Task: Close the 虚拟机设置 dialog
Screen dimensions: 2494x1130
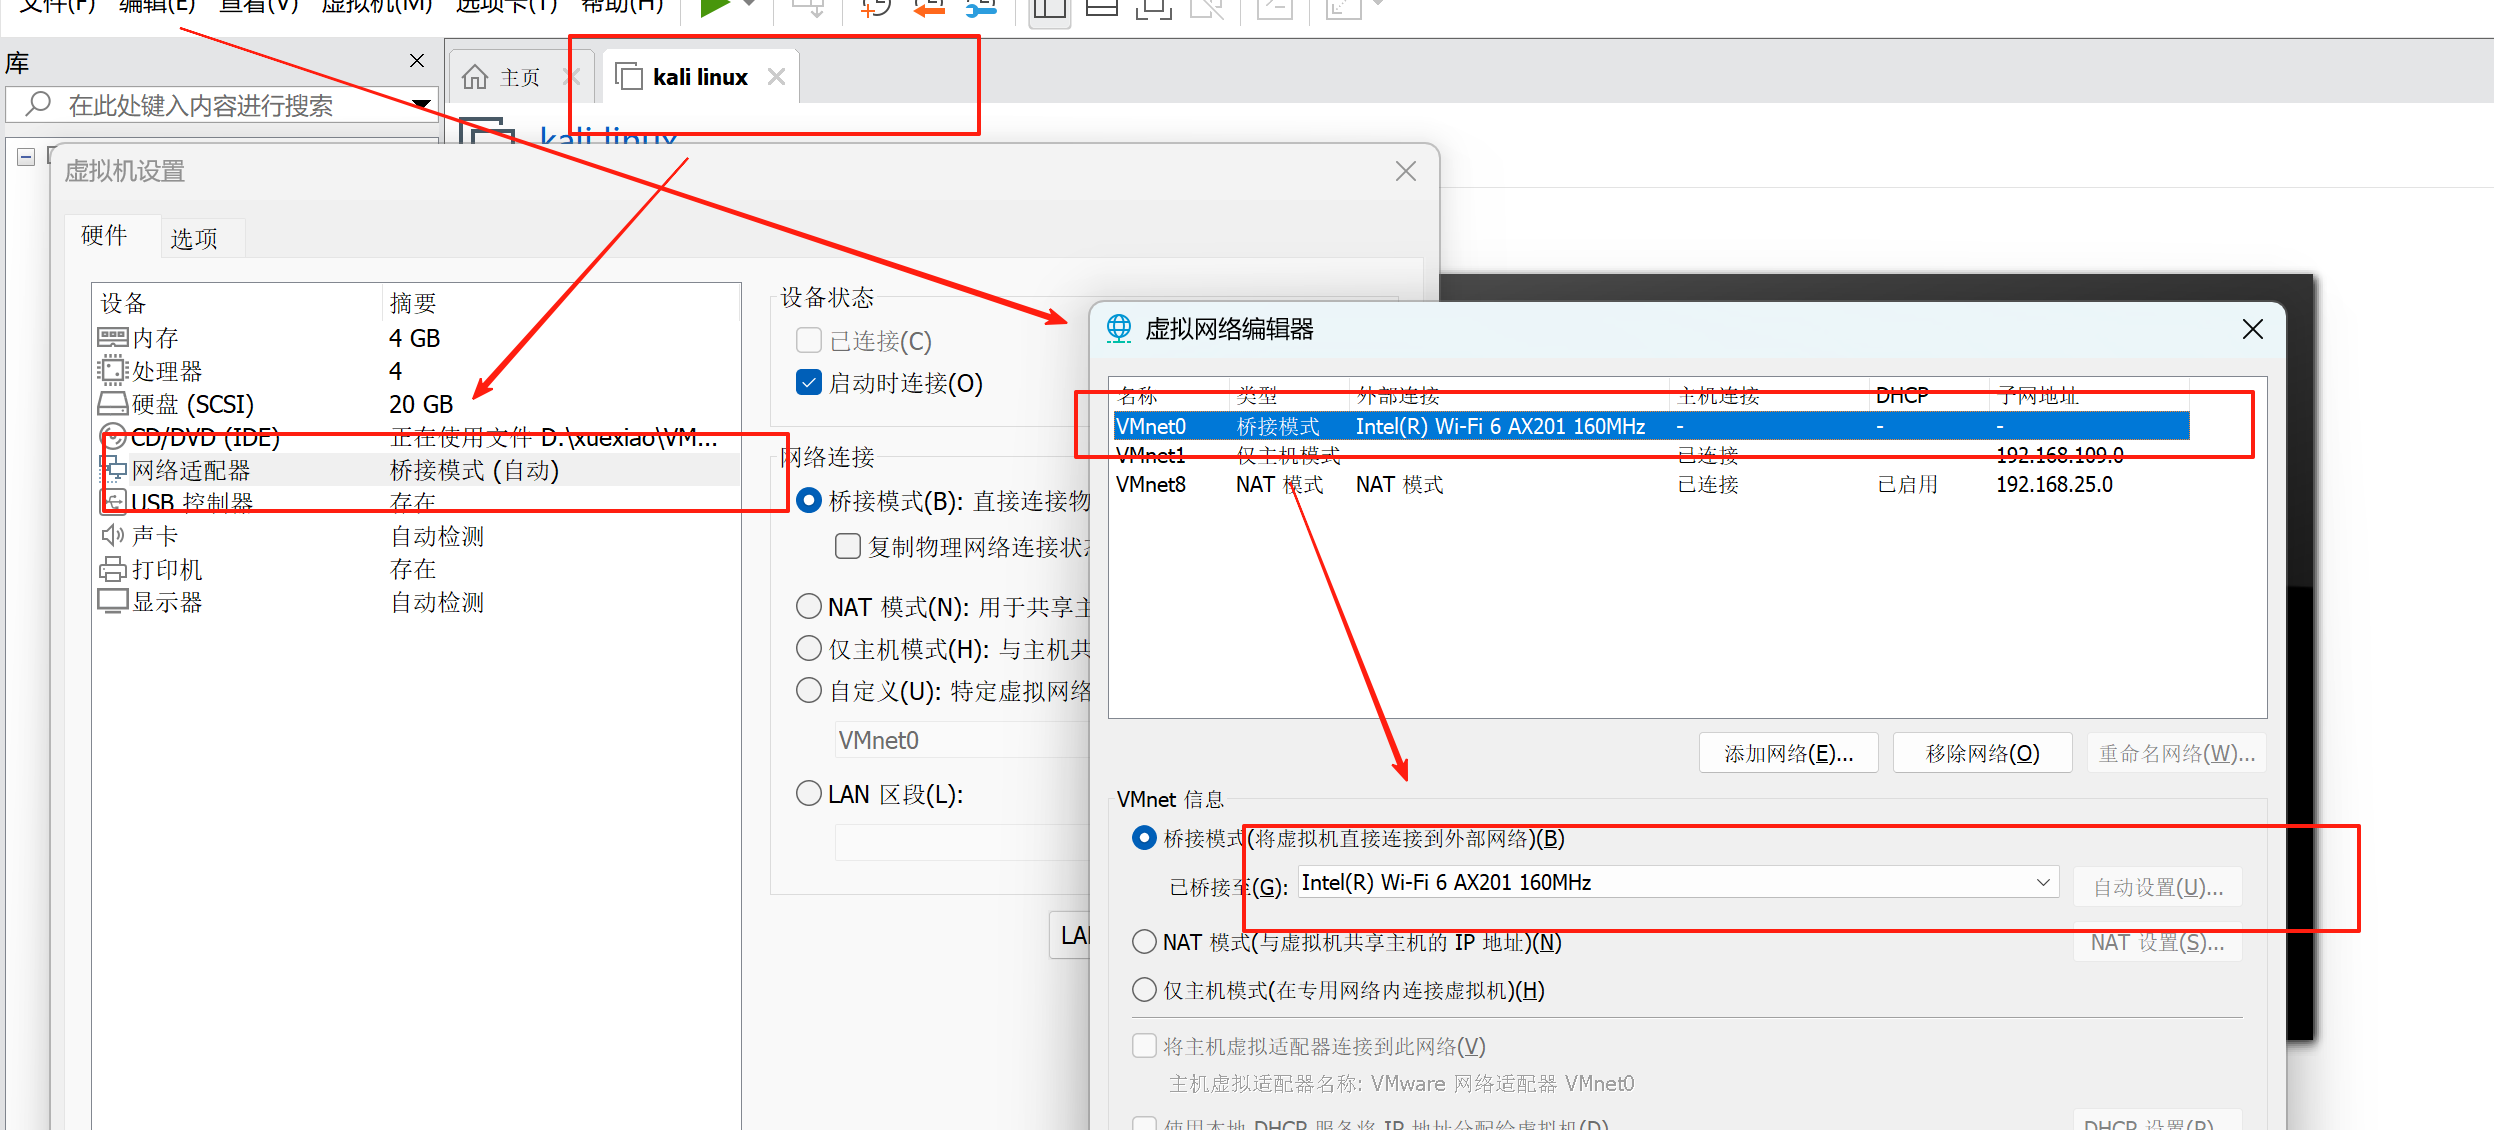Action: pyautogui.click(x=1406, y=171)
